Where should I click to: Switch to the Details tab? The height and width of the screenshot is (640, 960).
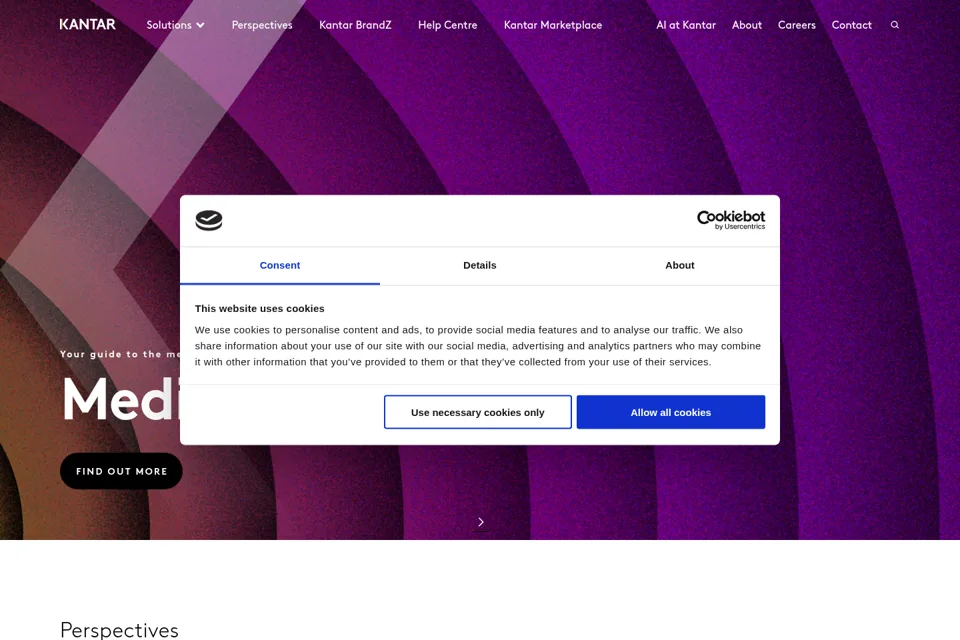pyautogui.click(x=479, y=266)
